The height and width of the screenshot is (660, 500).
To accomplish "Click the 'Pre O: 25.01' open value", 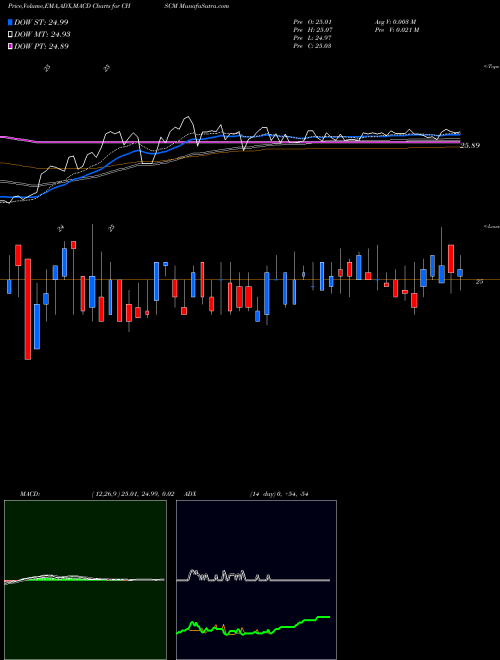I will (x=312, y=22).
